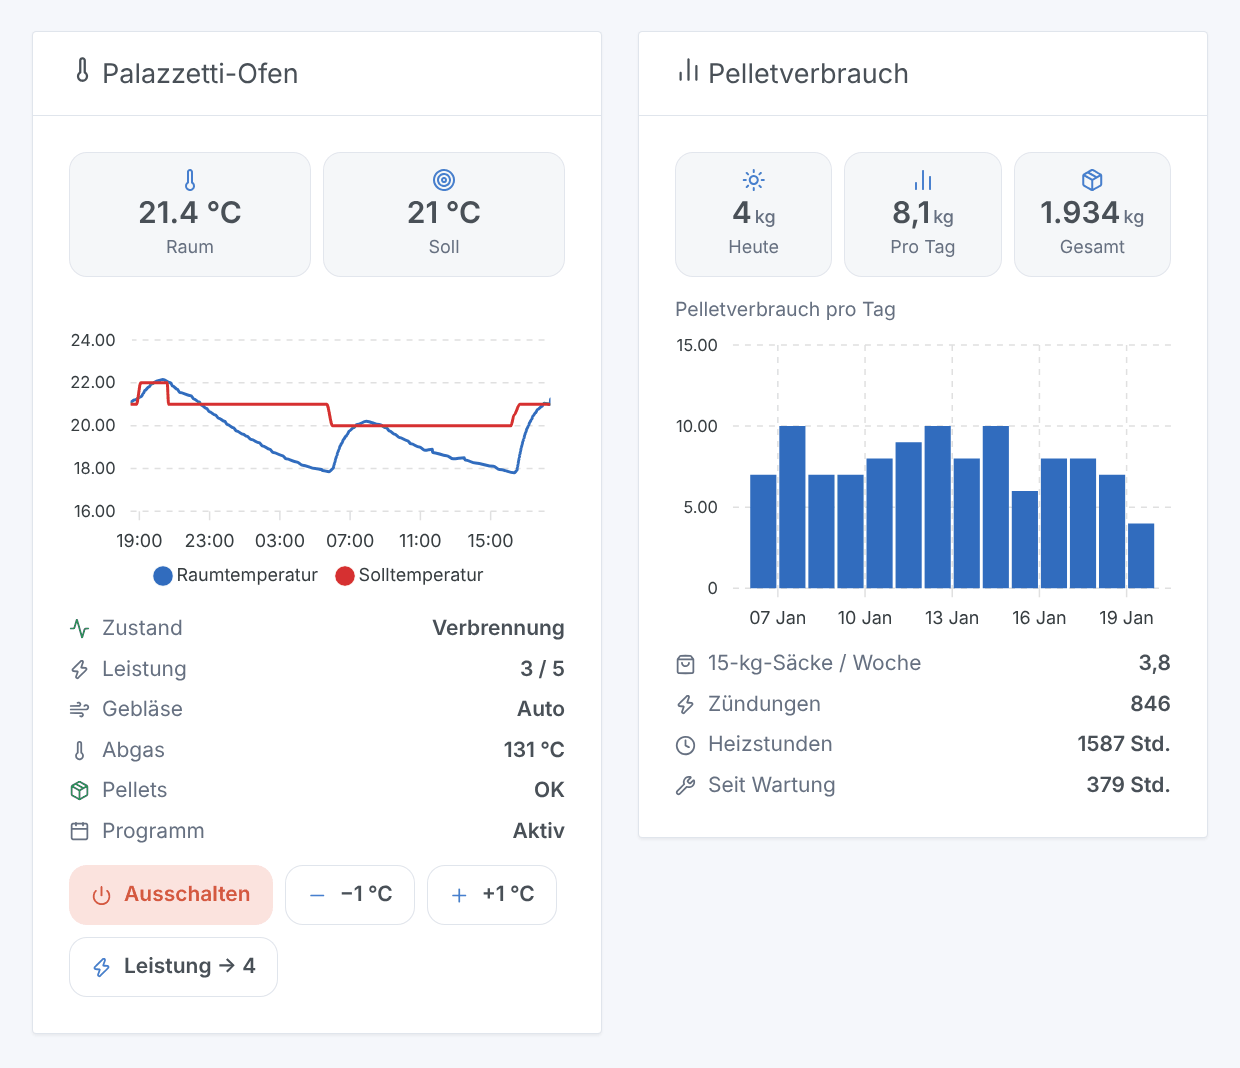This screenshot has width=1240, height=1068.
Task: Click the lightning icon next to Zündungen
Action: click(x=685, y=704)
